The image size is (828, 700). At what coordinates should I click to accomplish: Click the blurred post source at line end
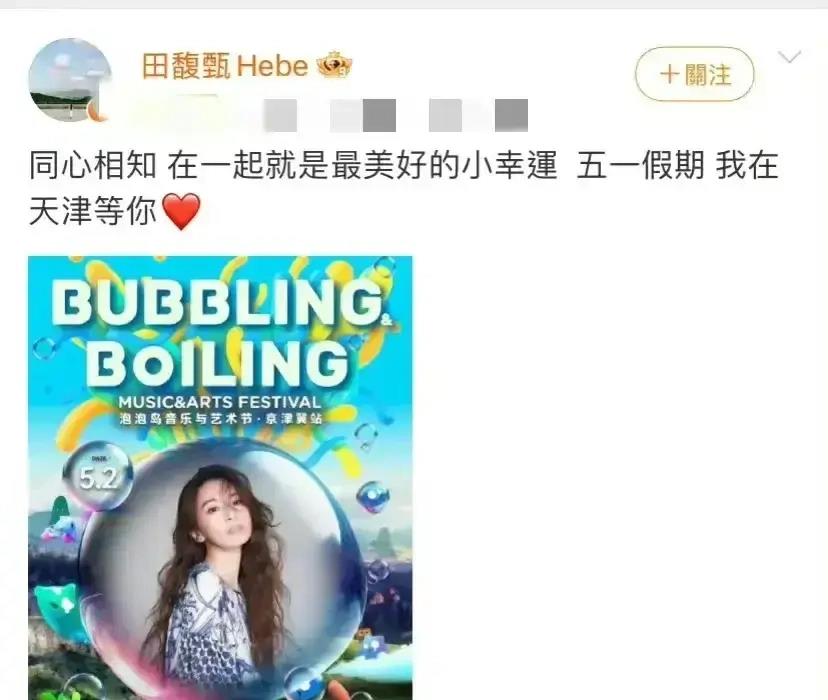pyautogui.click(x=478, y=115)
